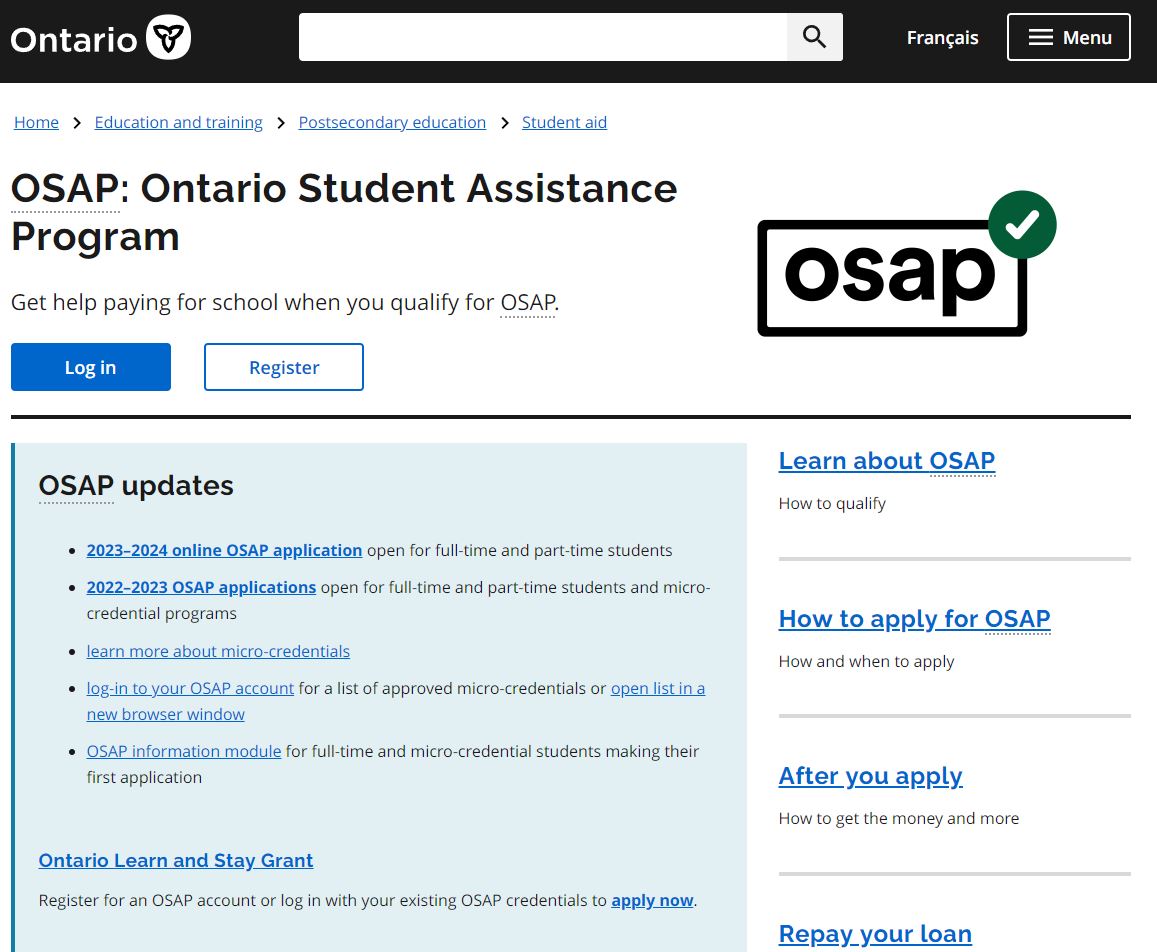Open the hamburger Menu button
The height and width of the screenshot is (952, 1157).
[x=1068, y=37]
